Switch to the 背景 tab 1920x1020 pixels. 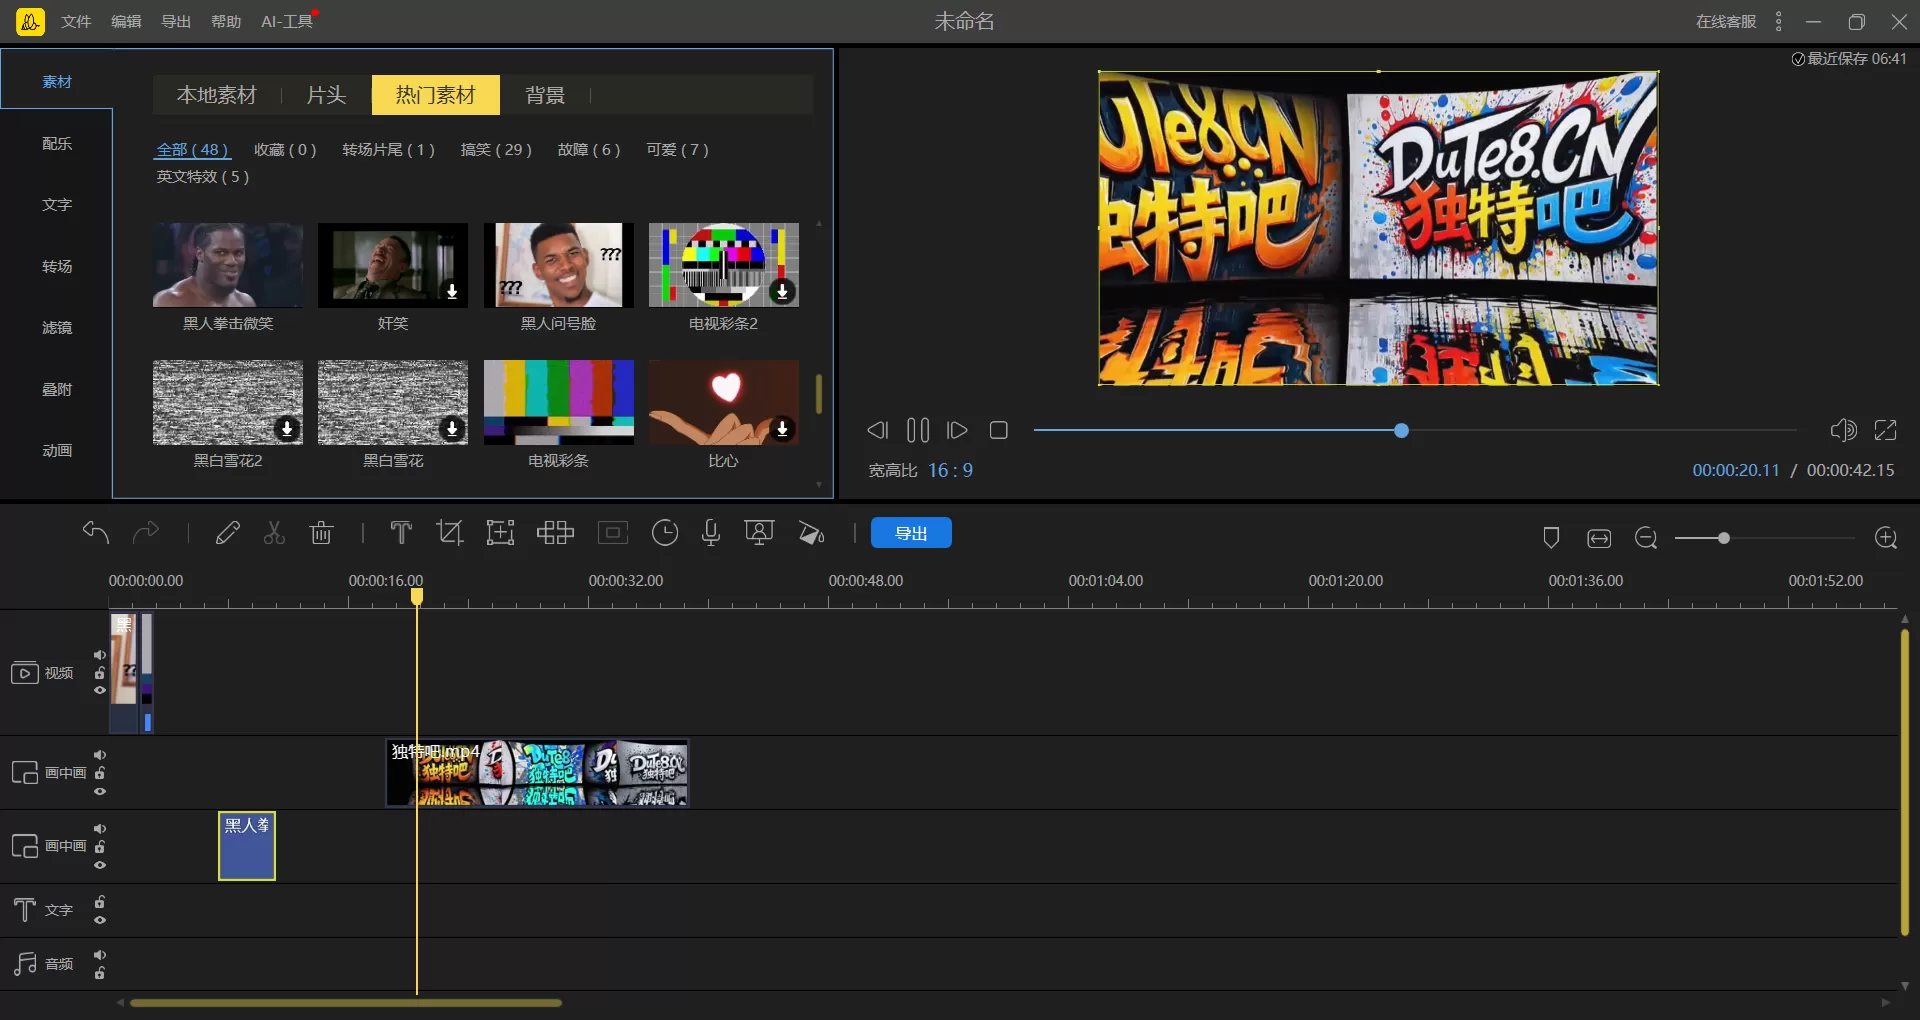click(x=545, y=95)
